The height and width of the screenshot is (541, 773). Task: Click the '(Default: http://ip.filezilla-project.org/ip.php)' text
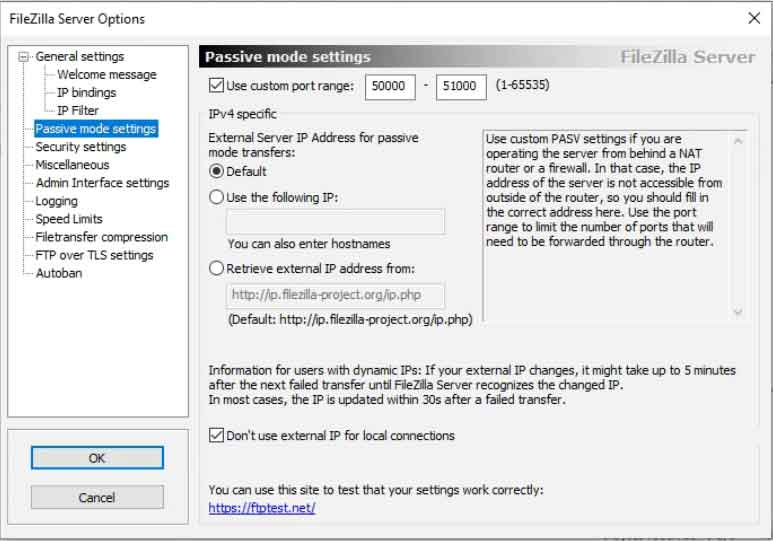350,320
